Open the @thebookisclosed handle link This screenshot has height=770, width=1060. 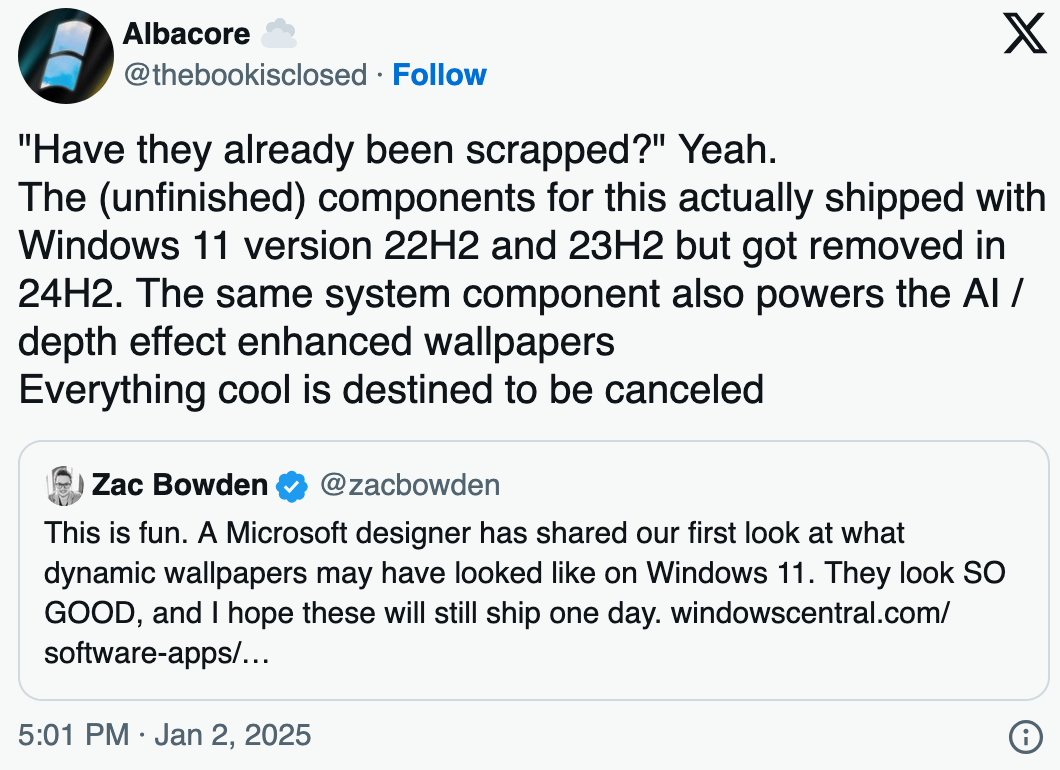click(245, 75)
